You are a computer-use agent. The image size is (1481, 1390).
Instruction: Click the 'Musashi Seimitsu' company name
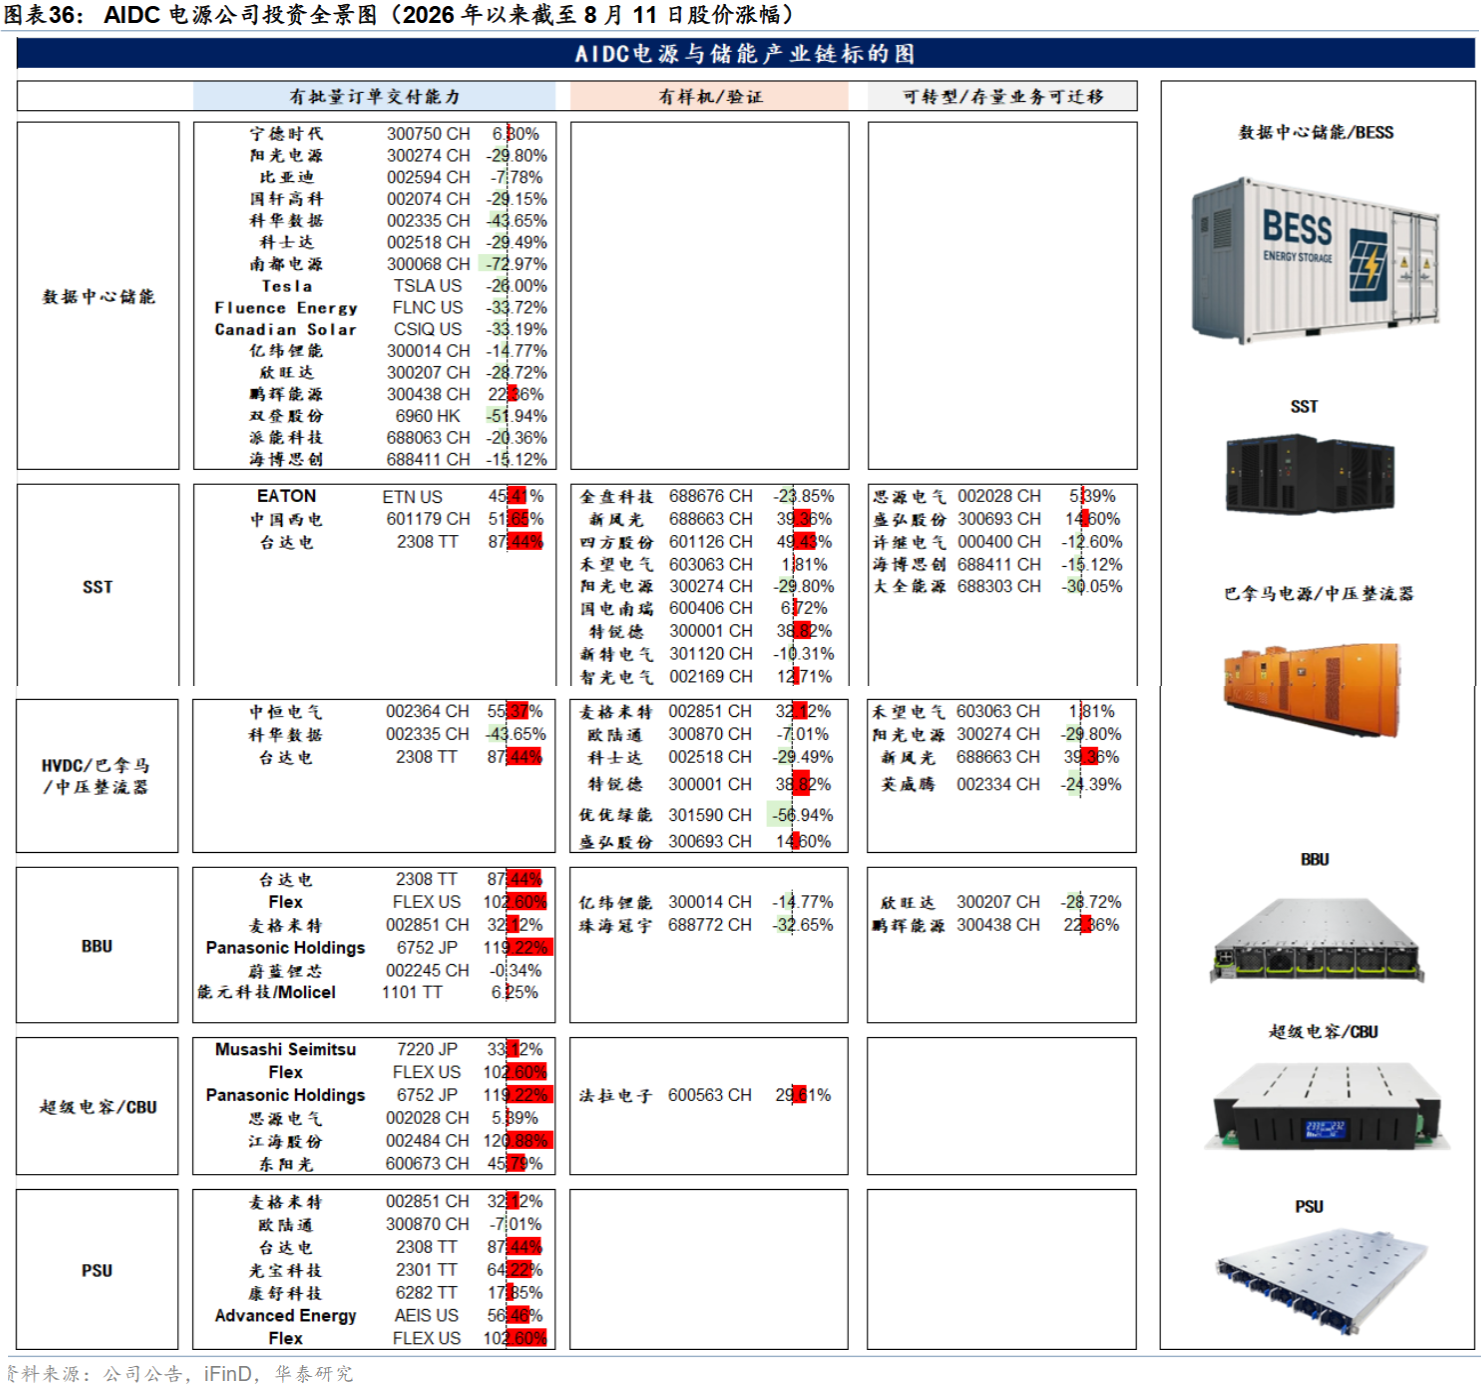(286, 1050)
